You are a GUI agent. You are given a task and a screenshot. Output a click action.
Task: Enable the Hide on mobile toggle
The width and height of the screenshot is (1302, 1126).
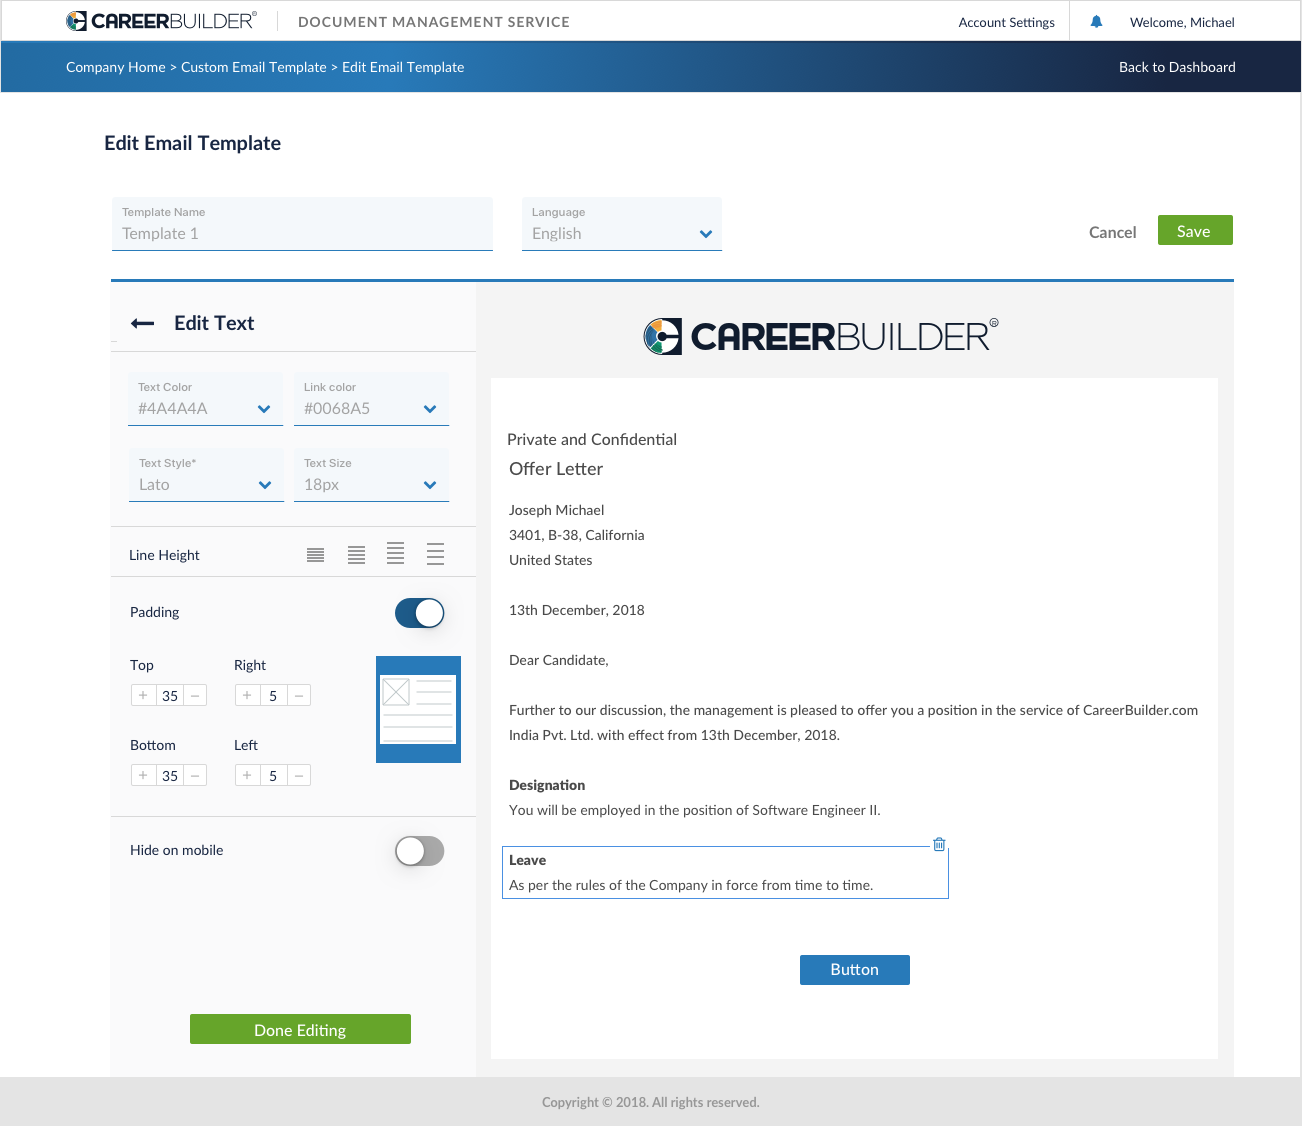pyautogui.click(x=420, y=851)
